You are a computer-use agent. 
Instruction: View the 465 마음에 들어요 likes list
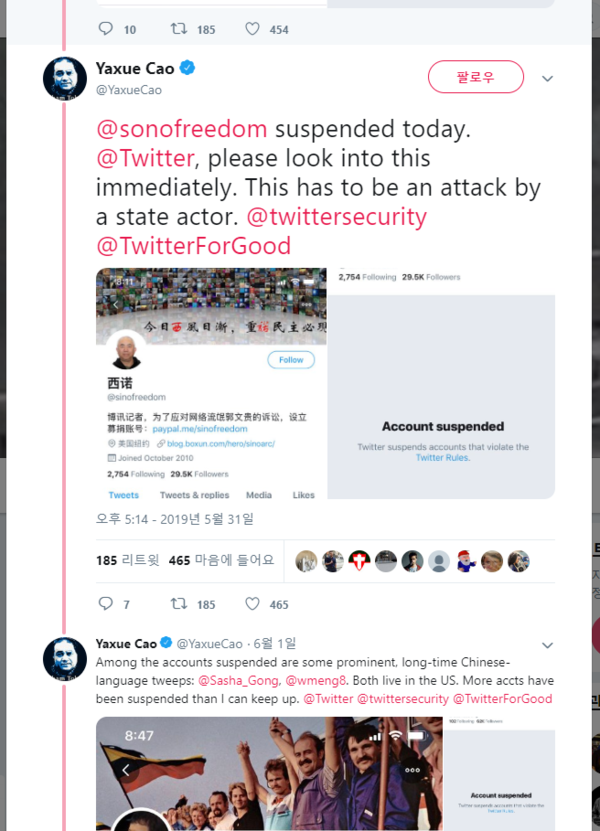pos(222,560)
